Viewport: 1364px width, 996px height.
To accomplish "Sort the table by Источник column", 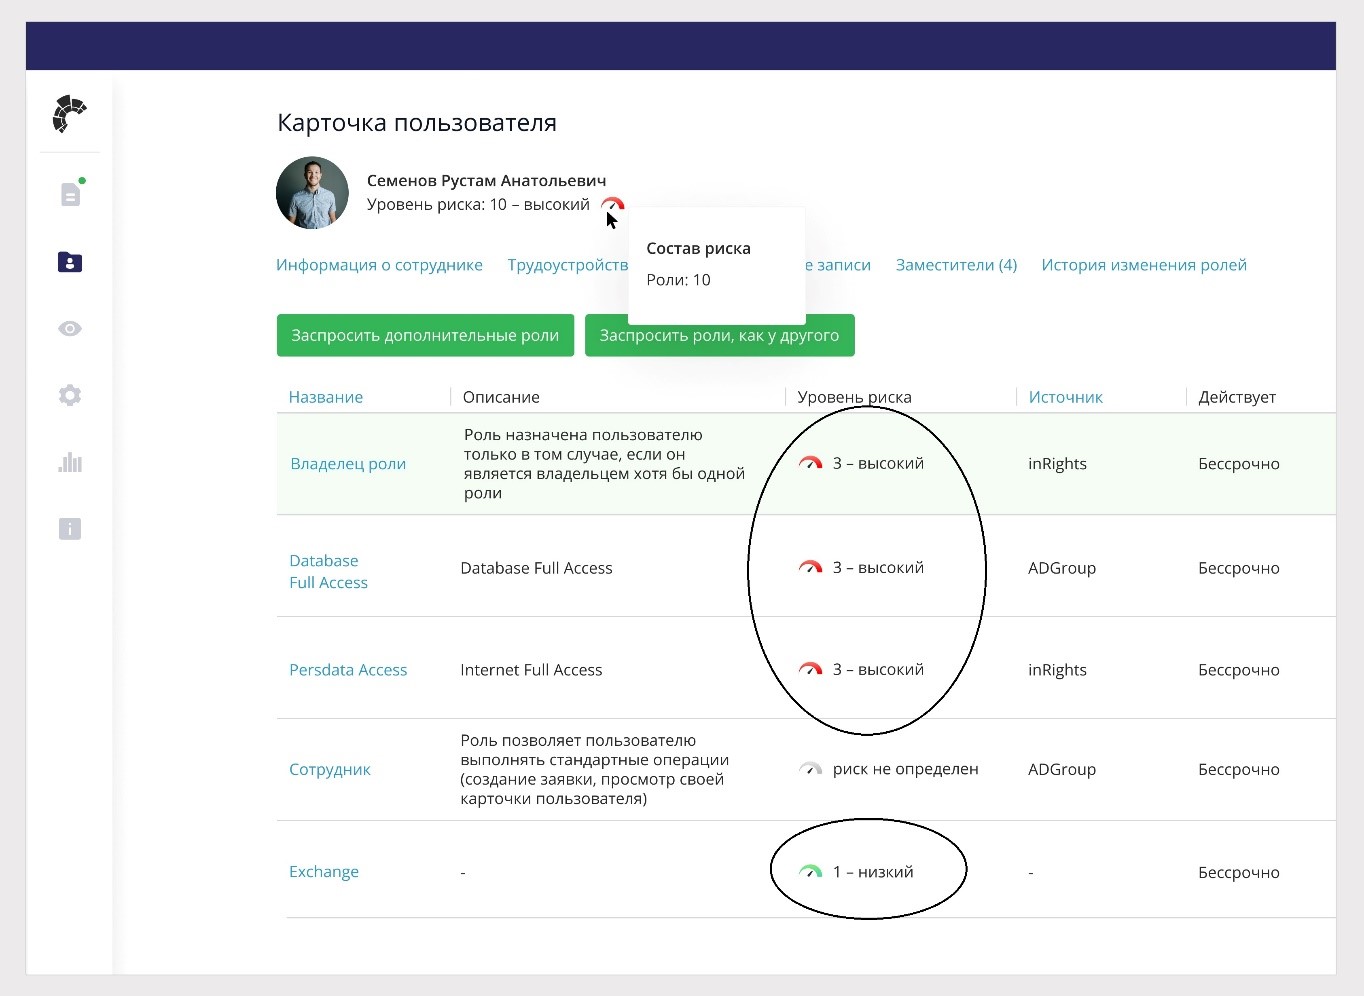I will coord(1065,397).
